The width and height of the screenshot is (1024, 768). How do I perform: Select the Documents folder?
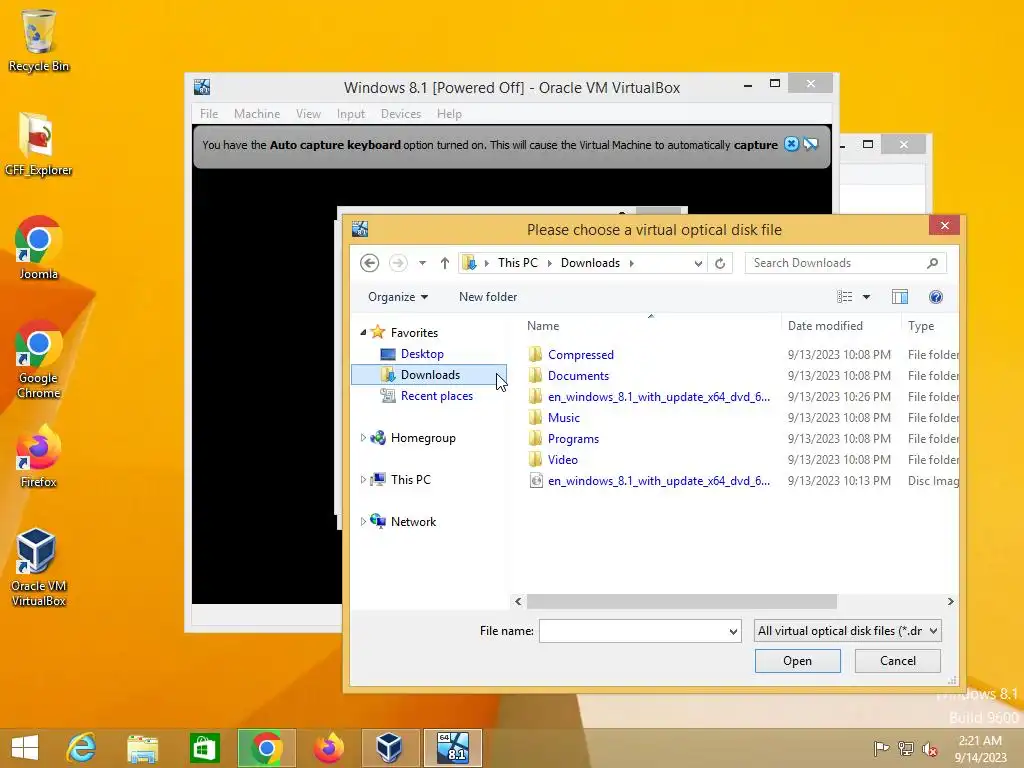tap(578, 376)
